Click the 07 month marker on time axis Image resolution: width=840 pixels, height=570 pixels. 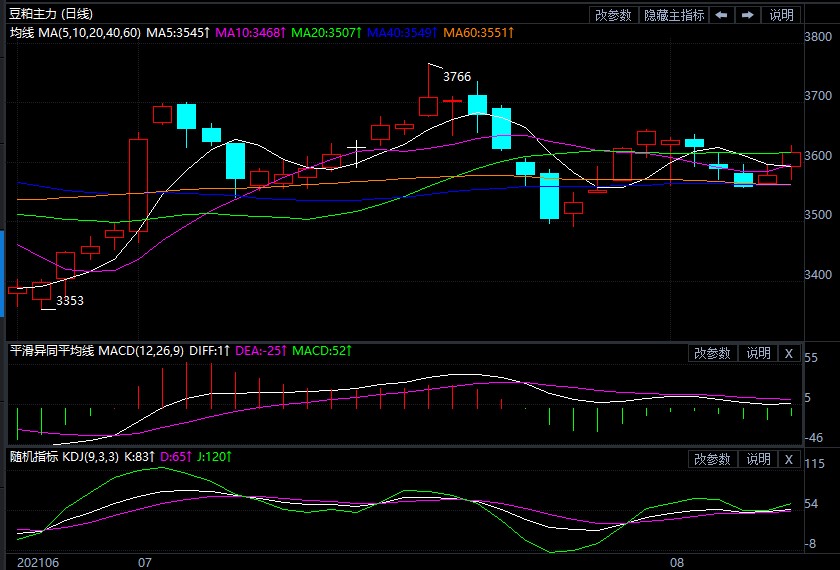point(144,562)
